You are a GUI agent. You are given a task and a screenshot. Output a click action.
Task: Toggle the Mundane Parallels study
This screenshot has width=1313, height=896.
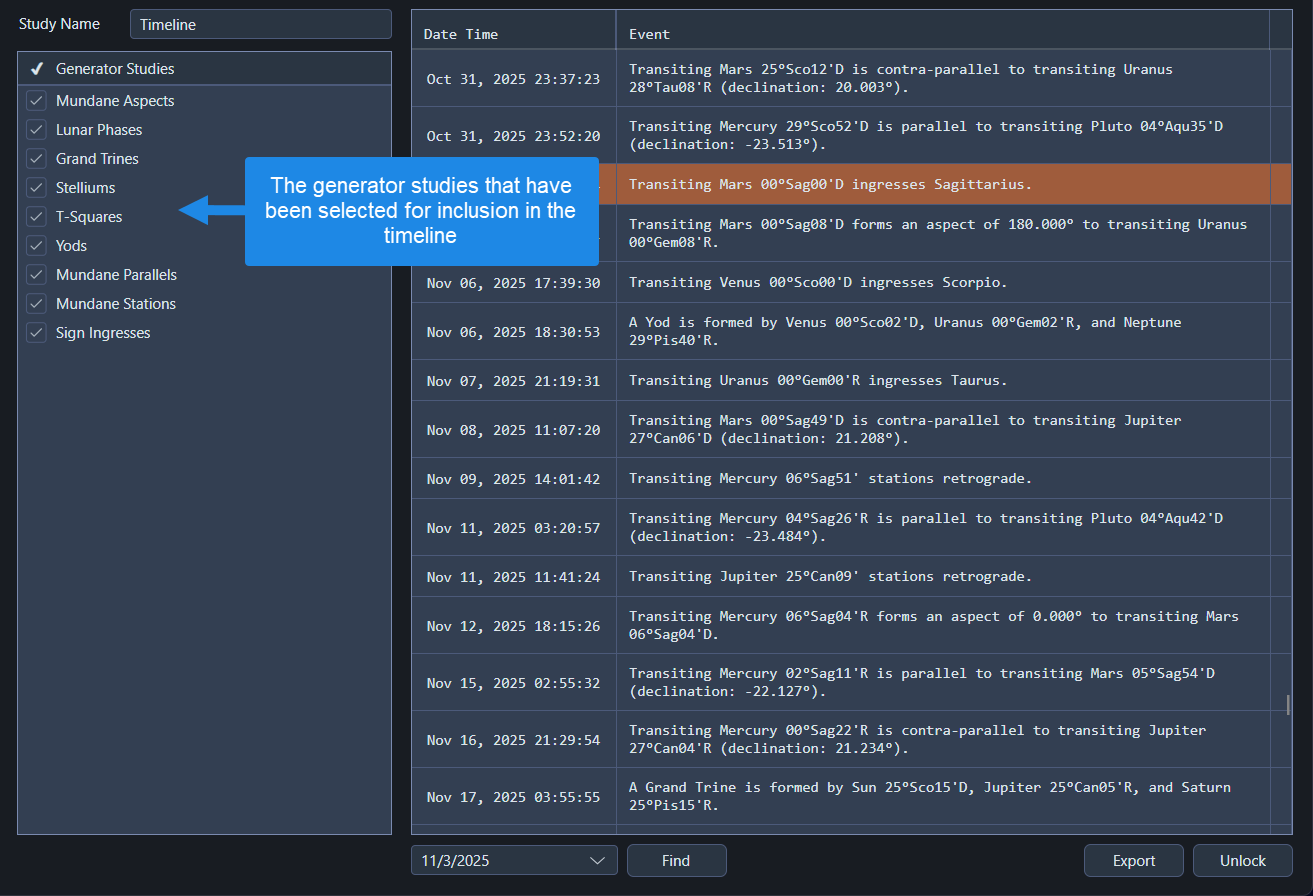[36, 274]
